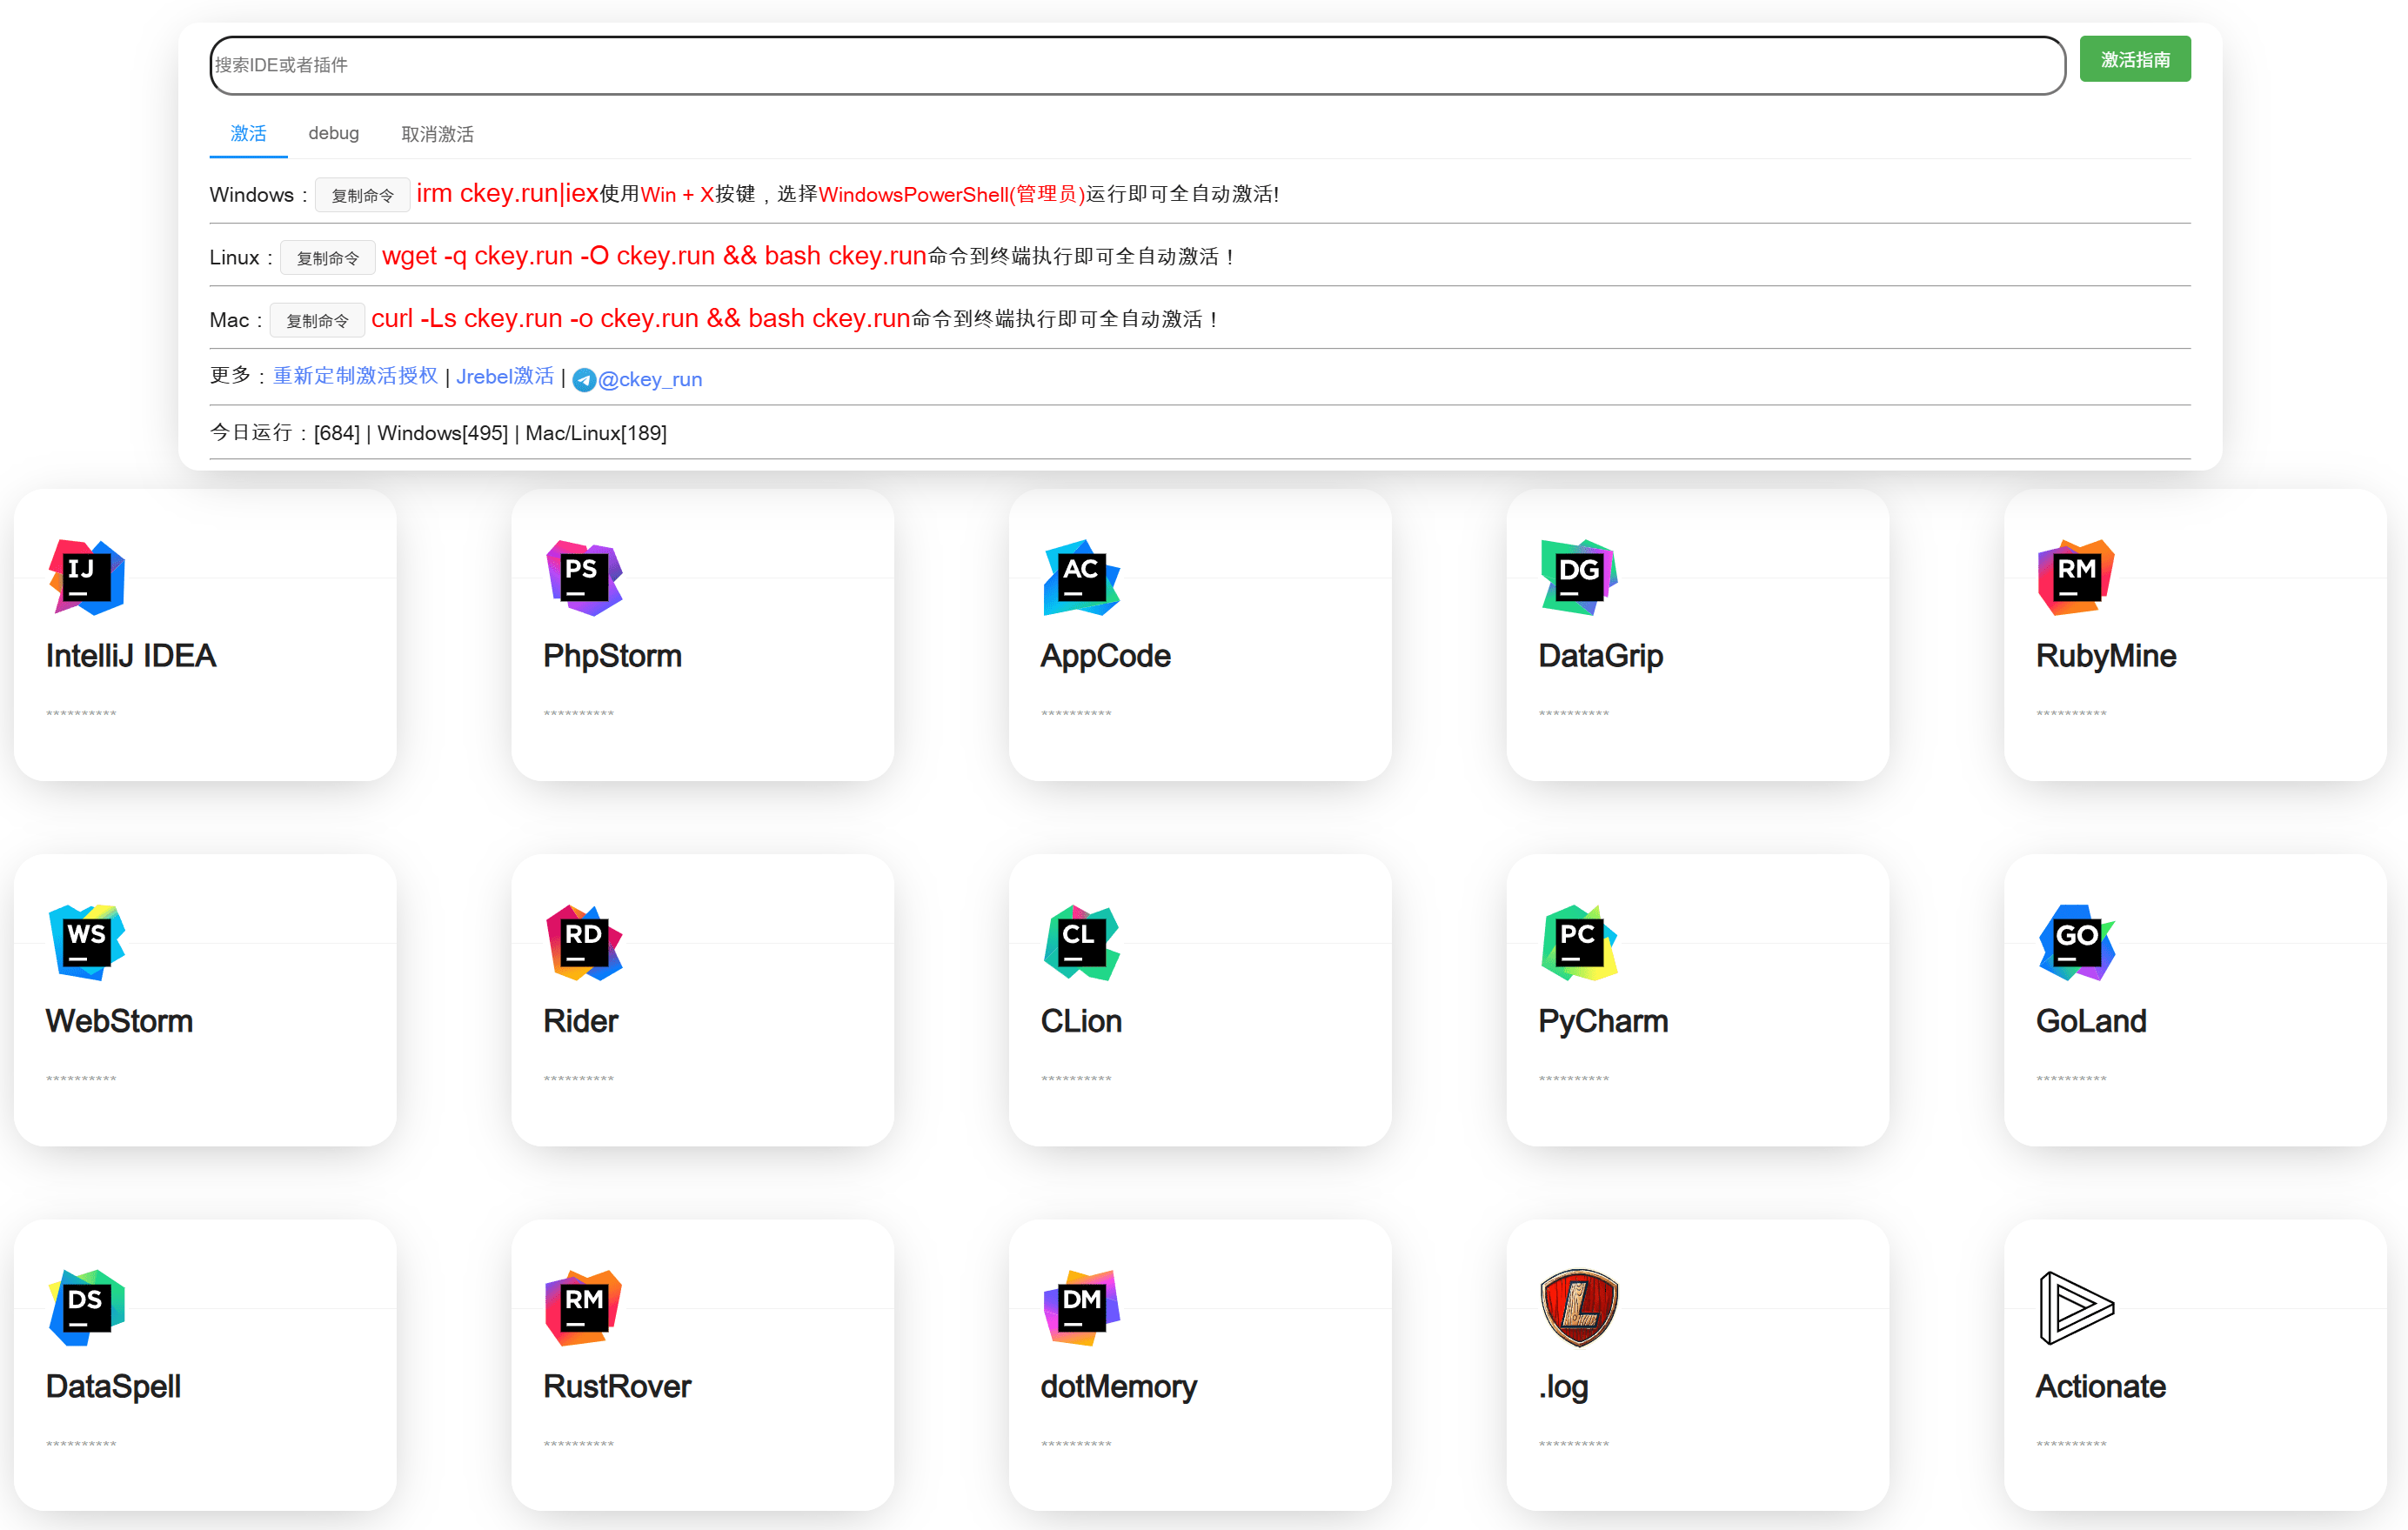The height and width of the screenshot is (1530, 2408).
Task: Click the GoLand GO logo
Action: click(2076, 942)
